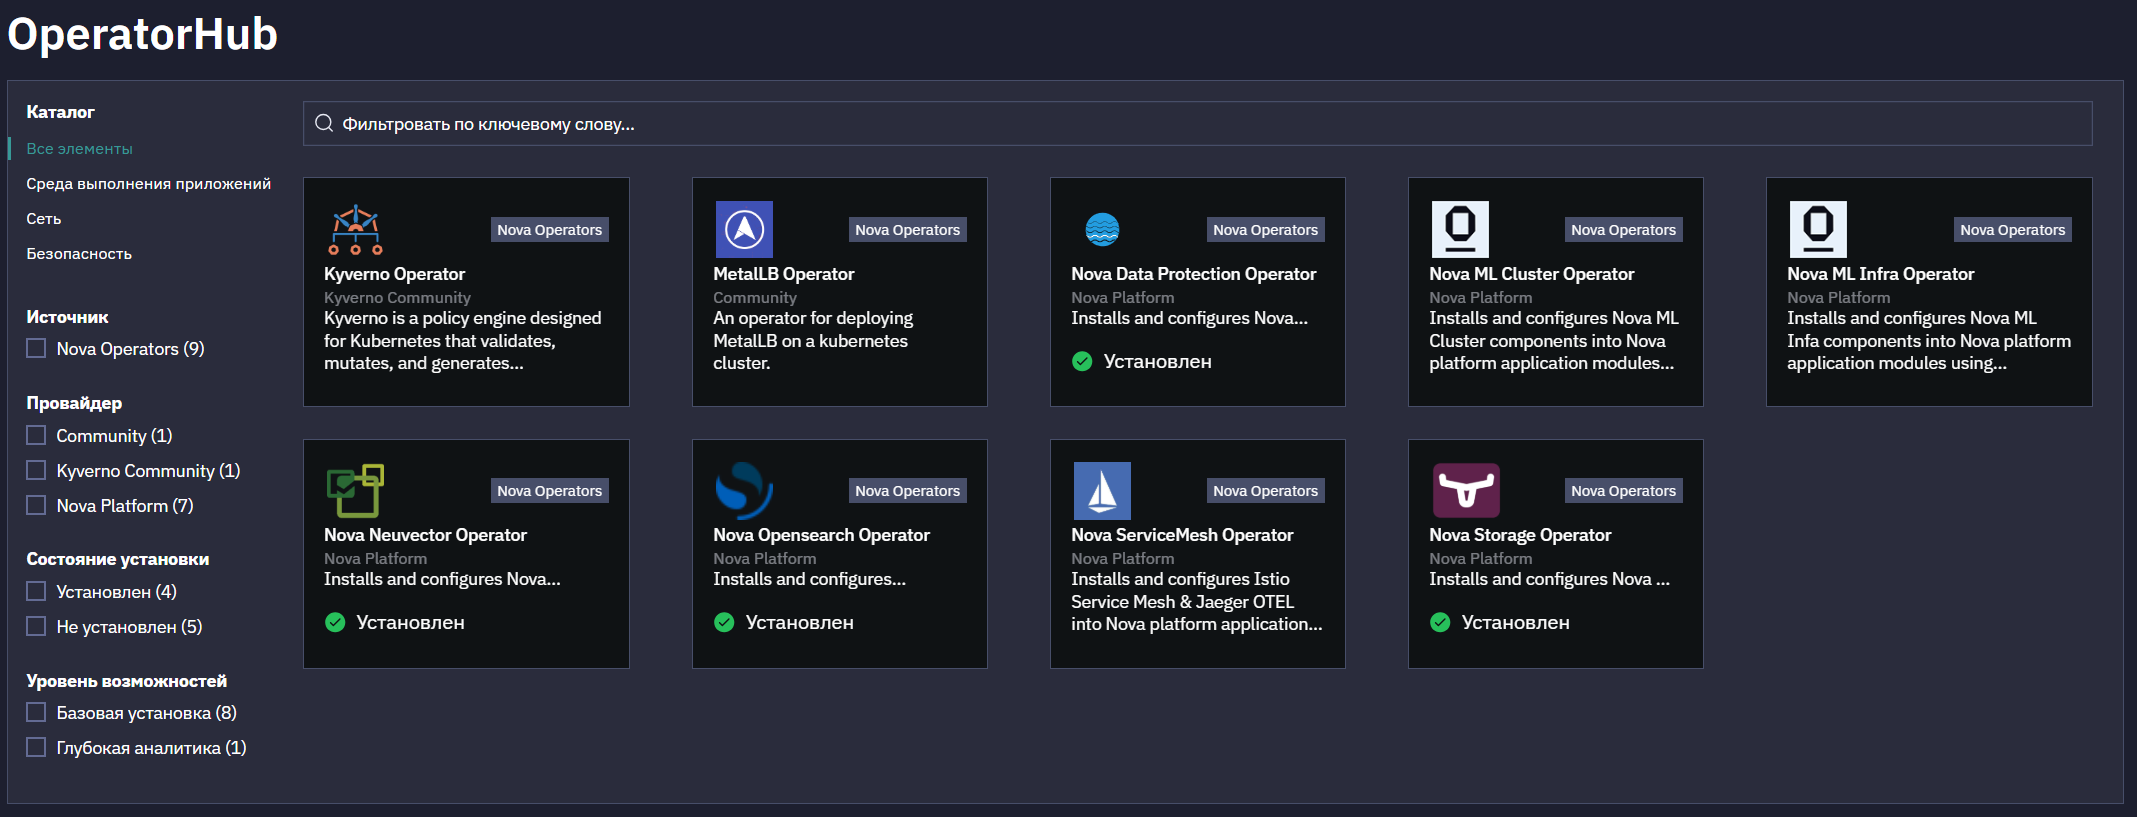Viewport: 2137px width, 817px height.
Task: Select the Все элементы catalog category
Action: [x=79, y=148]
